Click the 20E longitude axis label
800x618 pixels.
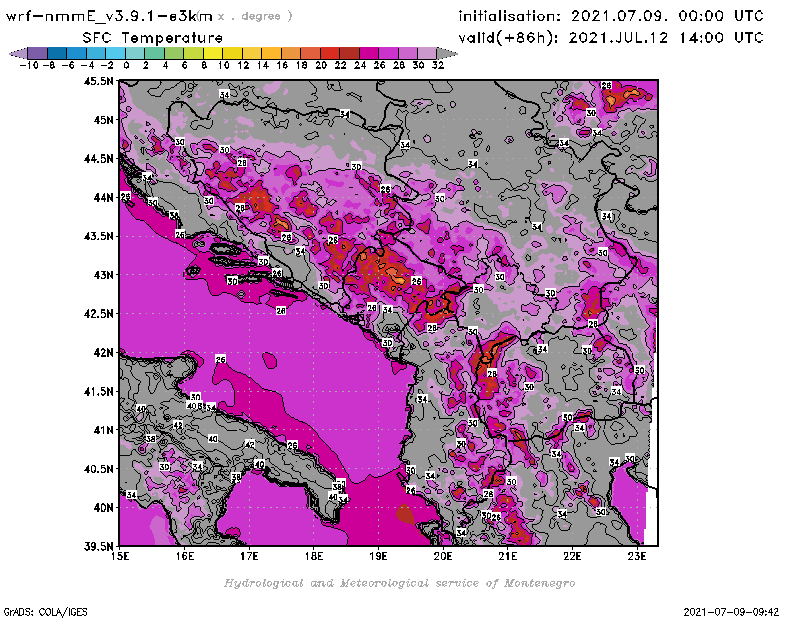(443, 556)
